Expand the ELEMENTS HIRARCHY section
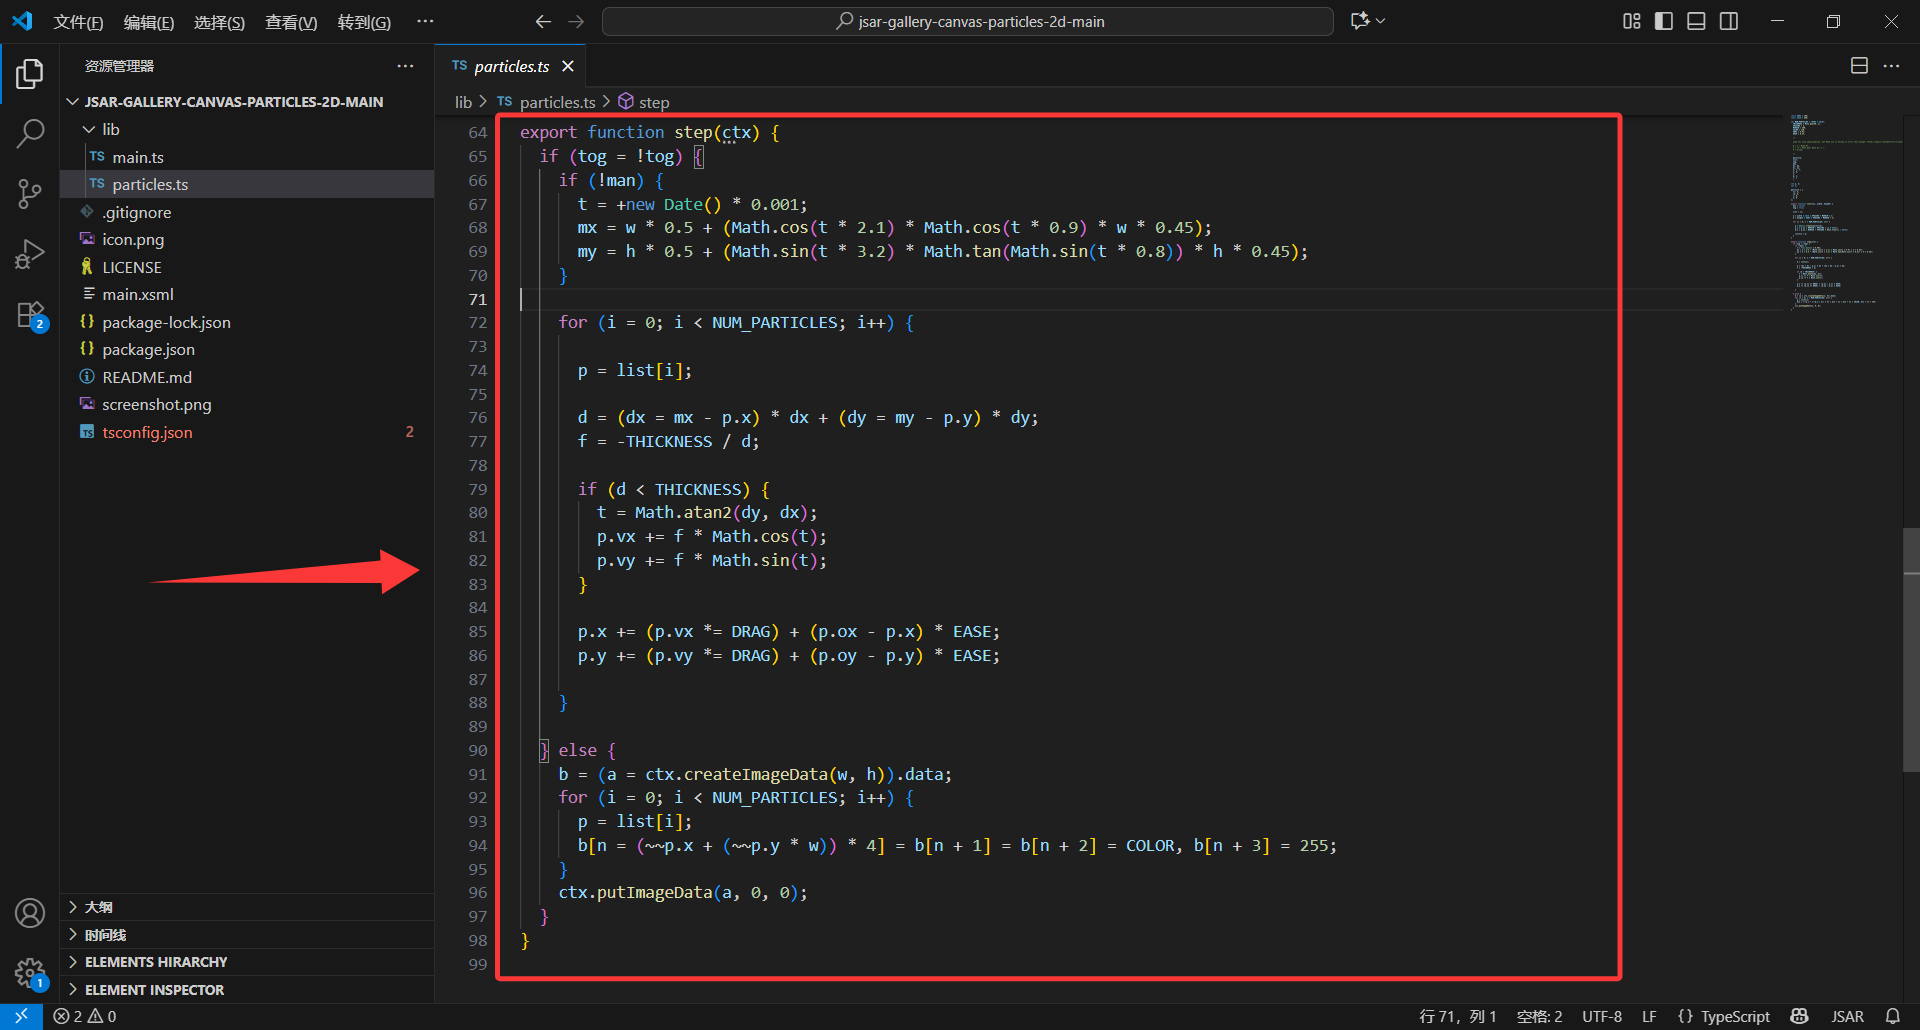The image size is (1920, 1030). click(155, 962)
